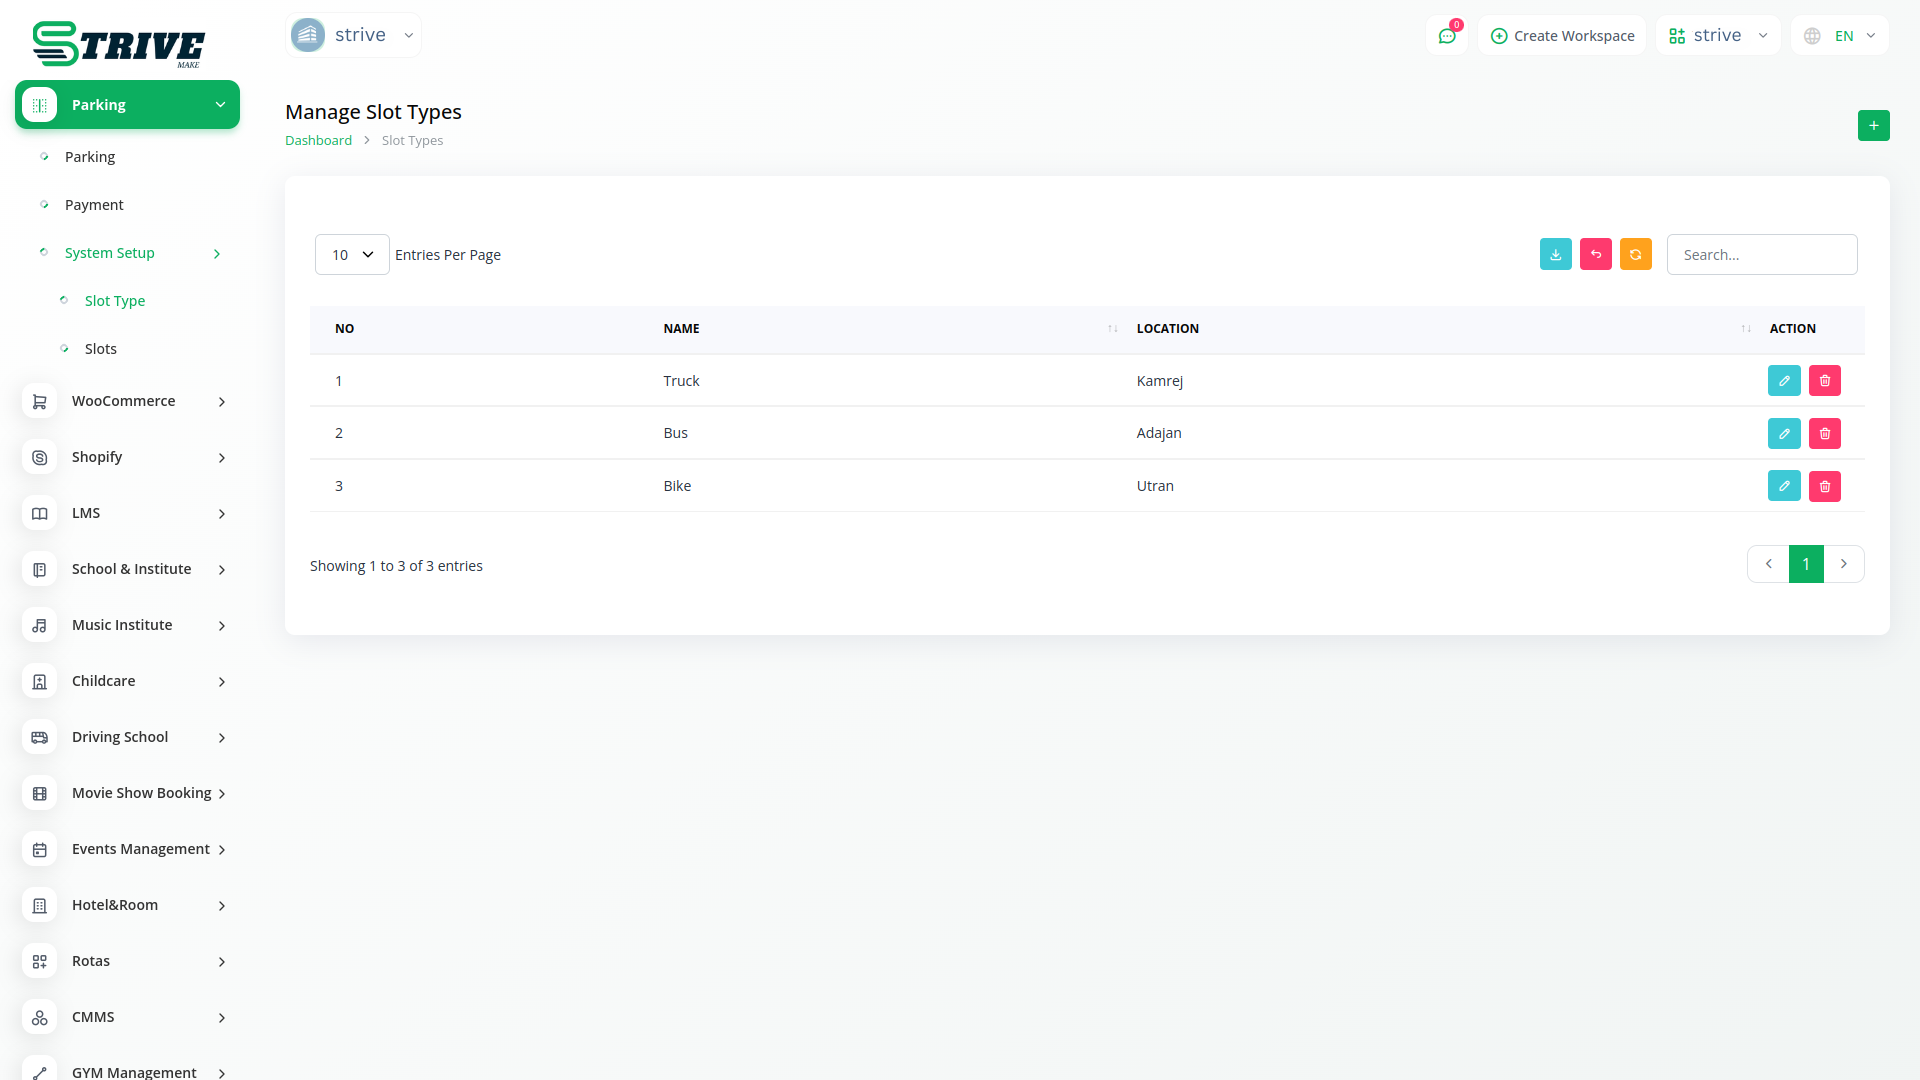The width and height of the screenshot is (1920, 1080).
Task: Delete the Bike slot type
Action: [1824, 486]
